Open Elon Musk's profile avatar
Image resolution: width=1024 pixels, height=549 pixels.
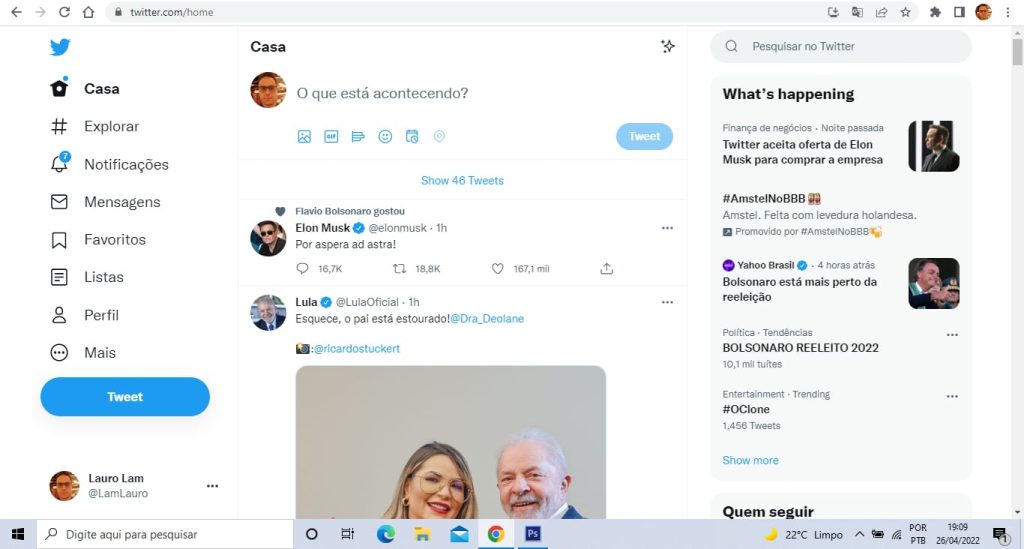(x=268, y=238)
